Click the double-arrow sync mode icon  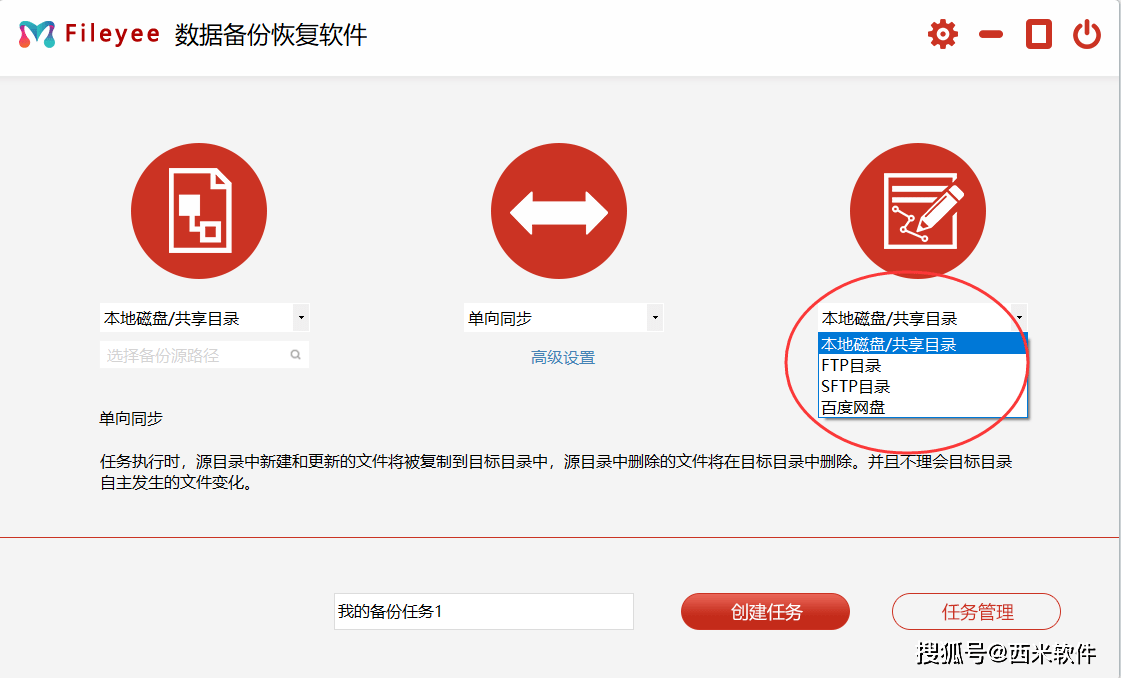coord(558,211)
